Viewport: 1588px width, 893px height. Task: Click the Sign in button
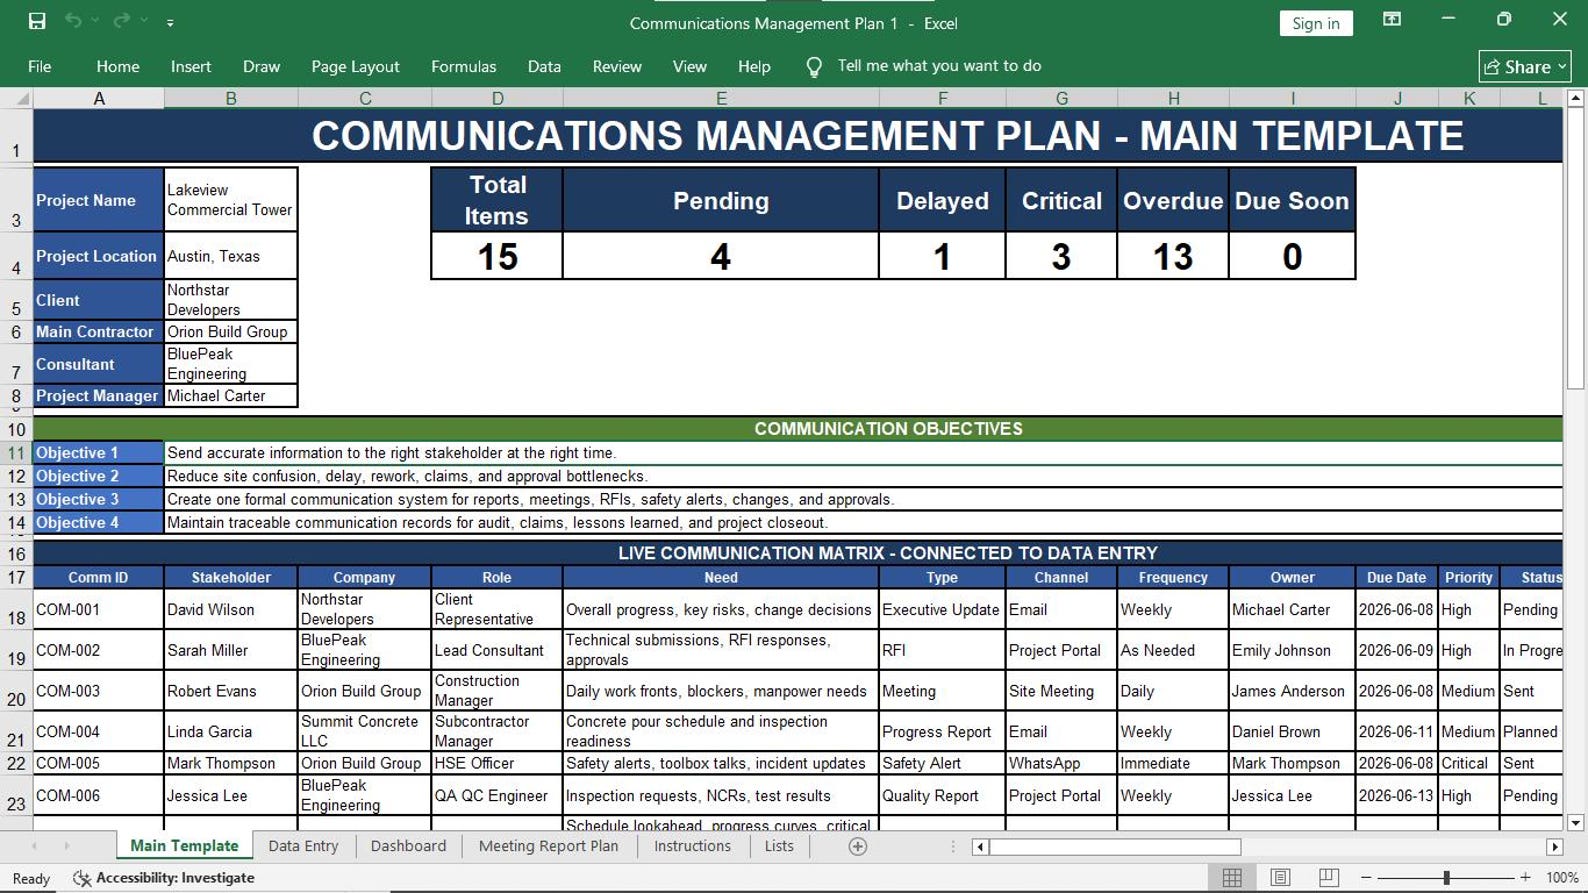[x=1315, y=23]
